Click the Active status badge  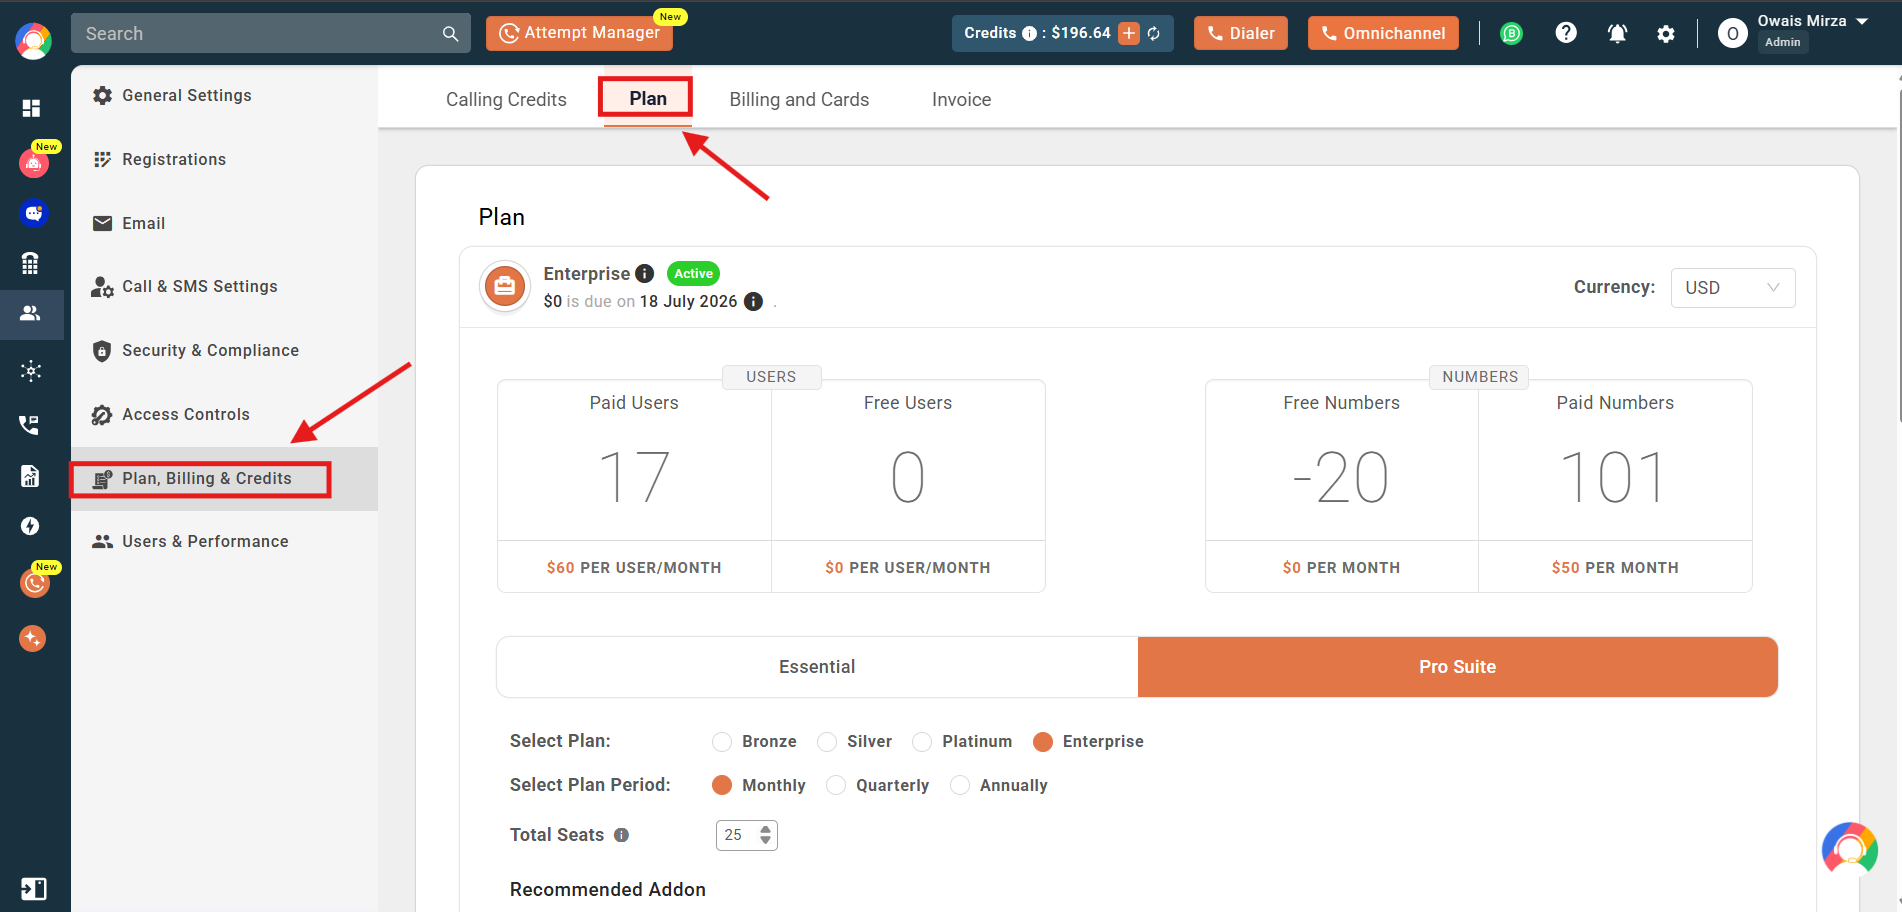693,273
